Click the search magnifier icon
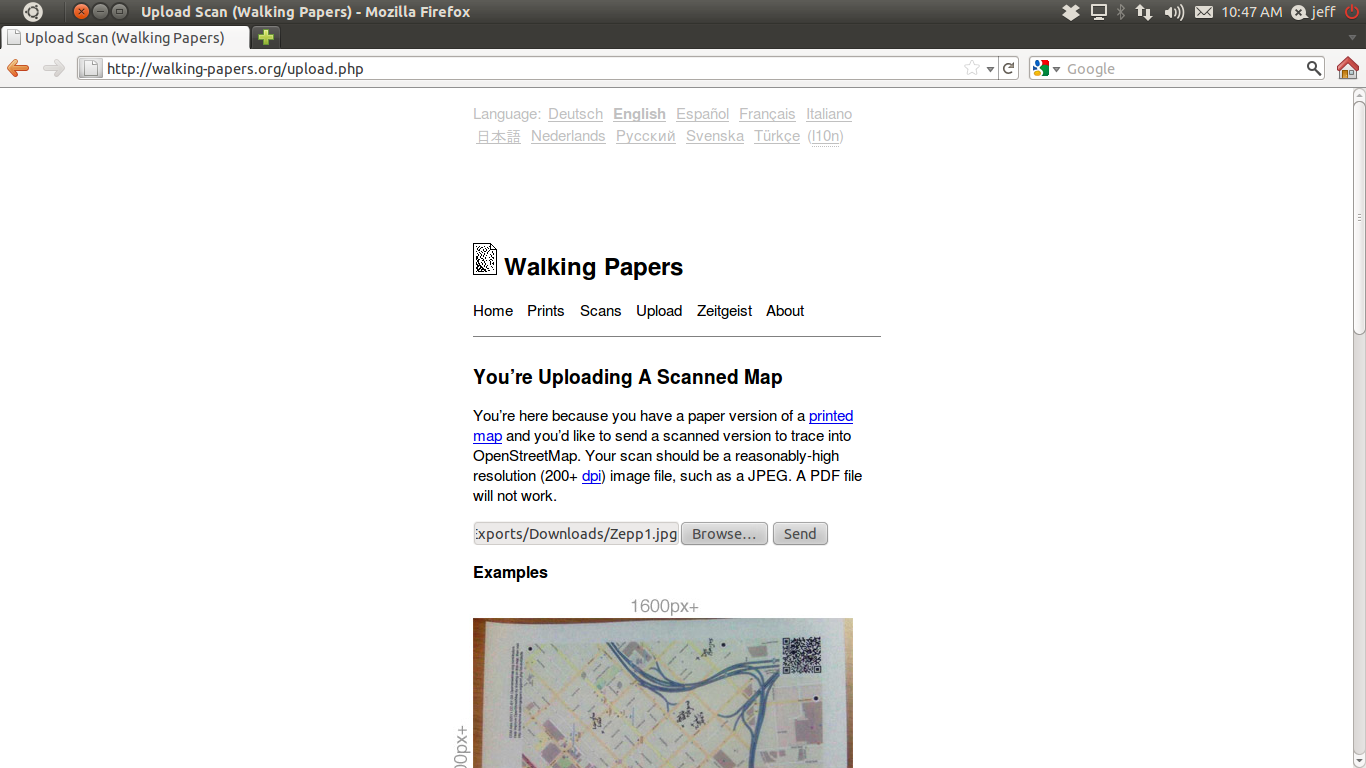This screenshot has height=768, width=1366. coord(1314,68)
